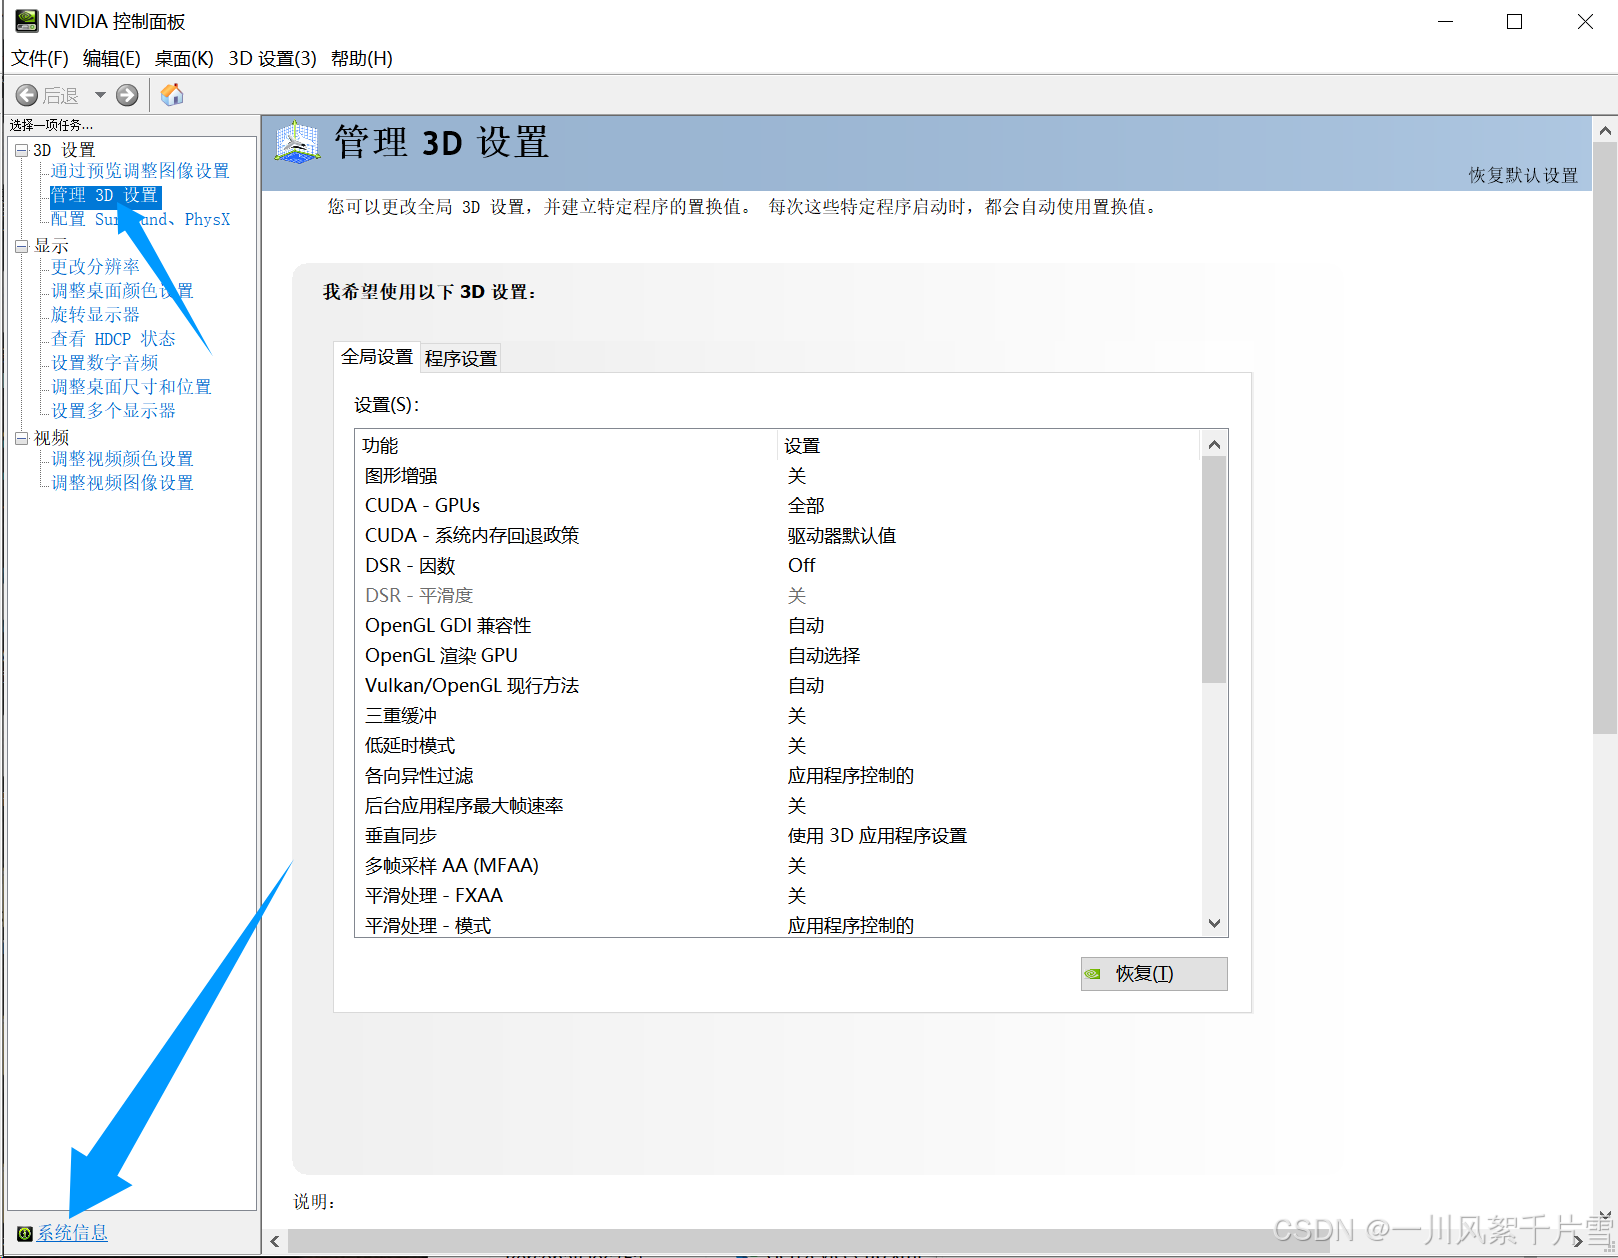Viewport: 1618px width, 1258px height.
Task: Open the 编辑(E) menu
Action: click(x=111, y=58)
